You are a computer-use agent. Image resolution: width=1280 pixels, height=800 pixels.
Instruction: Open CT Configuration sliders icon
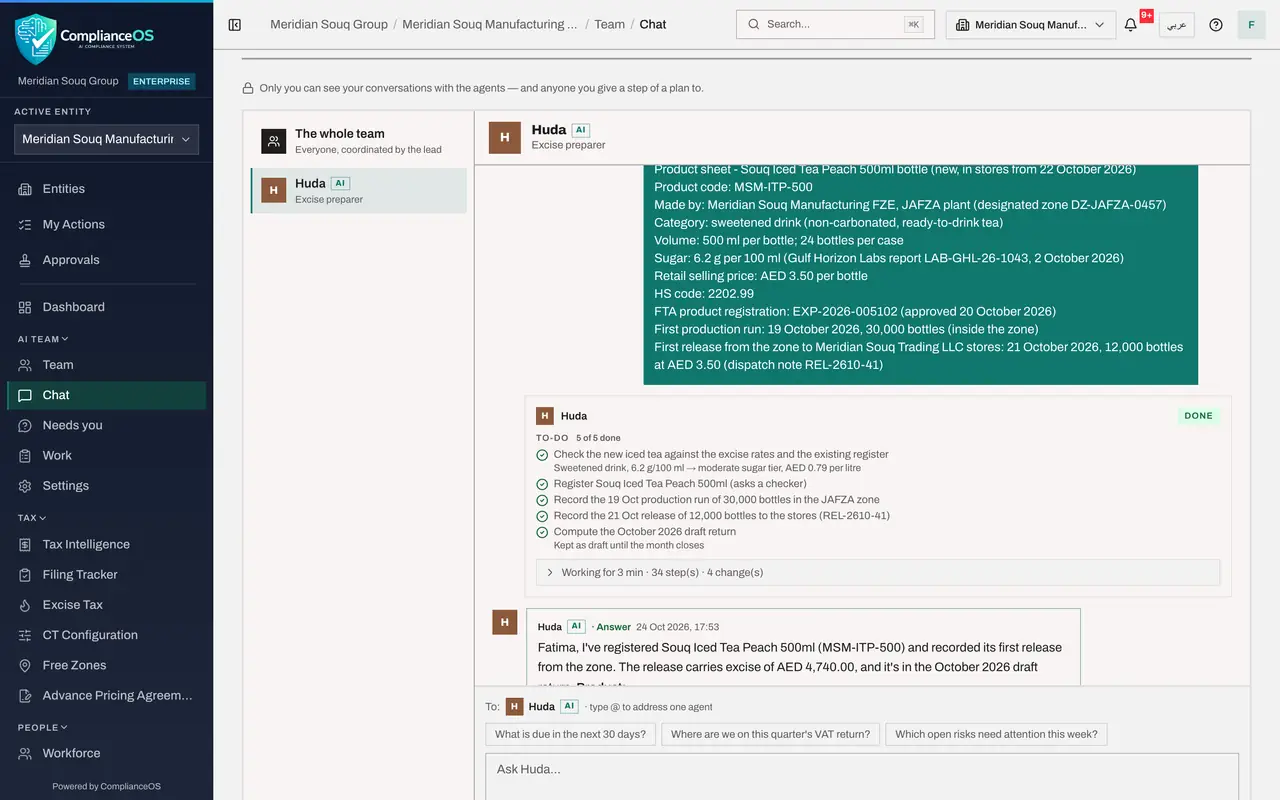click(x=25, y=635)
